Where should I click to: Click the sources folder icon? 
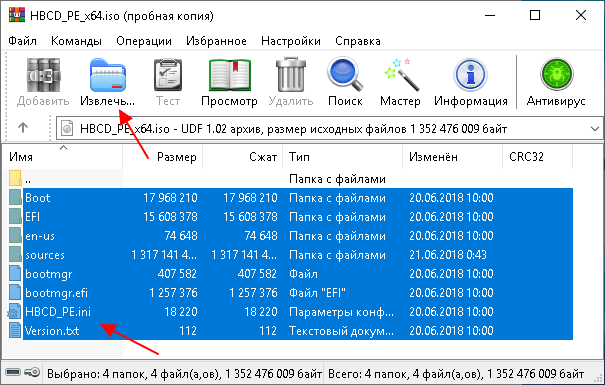(15, 255)
